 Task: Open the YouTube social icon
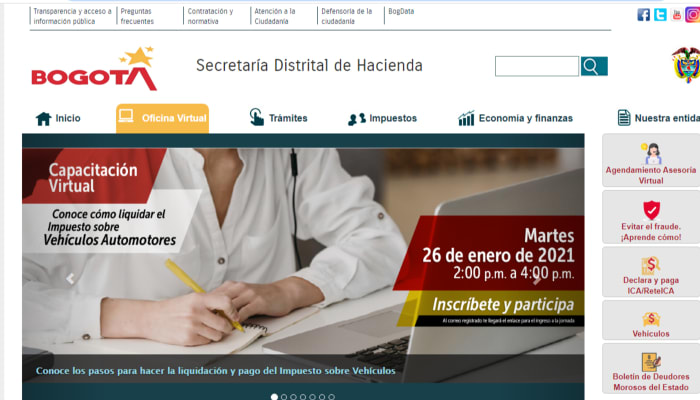677,15
